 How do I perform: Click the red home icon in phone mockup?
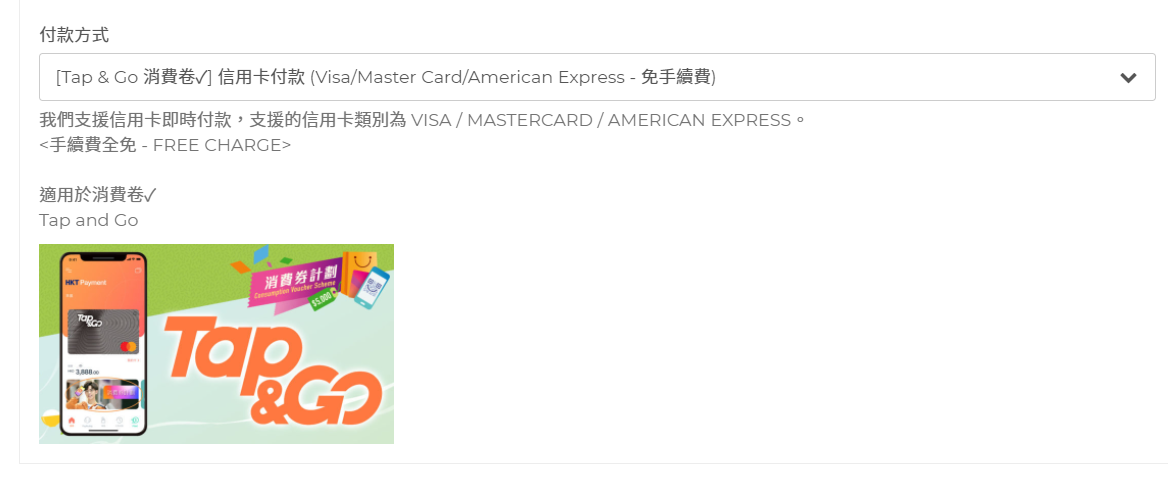pyautogui.click(x=72, y=421)
